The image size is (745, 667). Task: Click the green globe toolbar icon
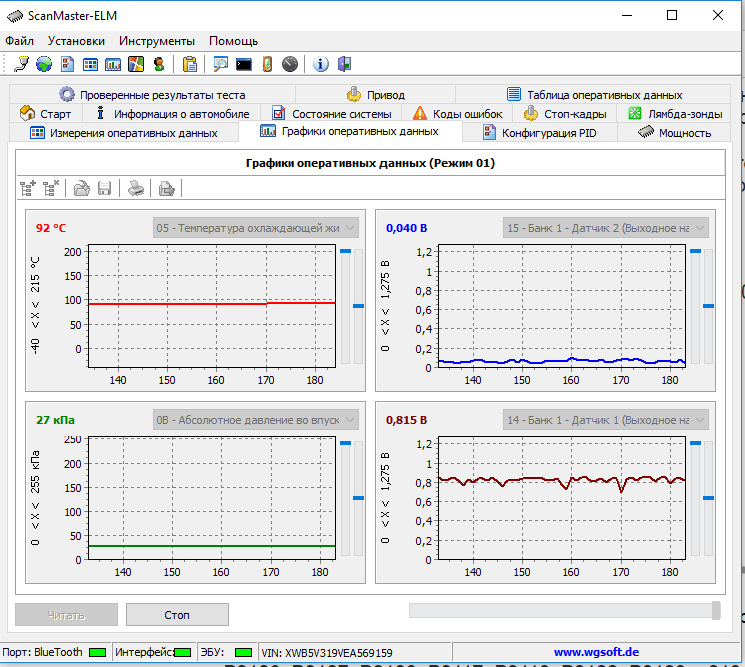tap(44, 64)
